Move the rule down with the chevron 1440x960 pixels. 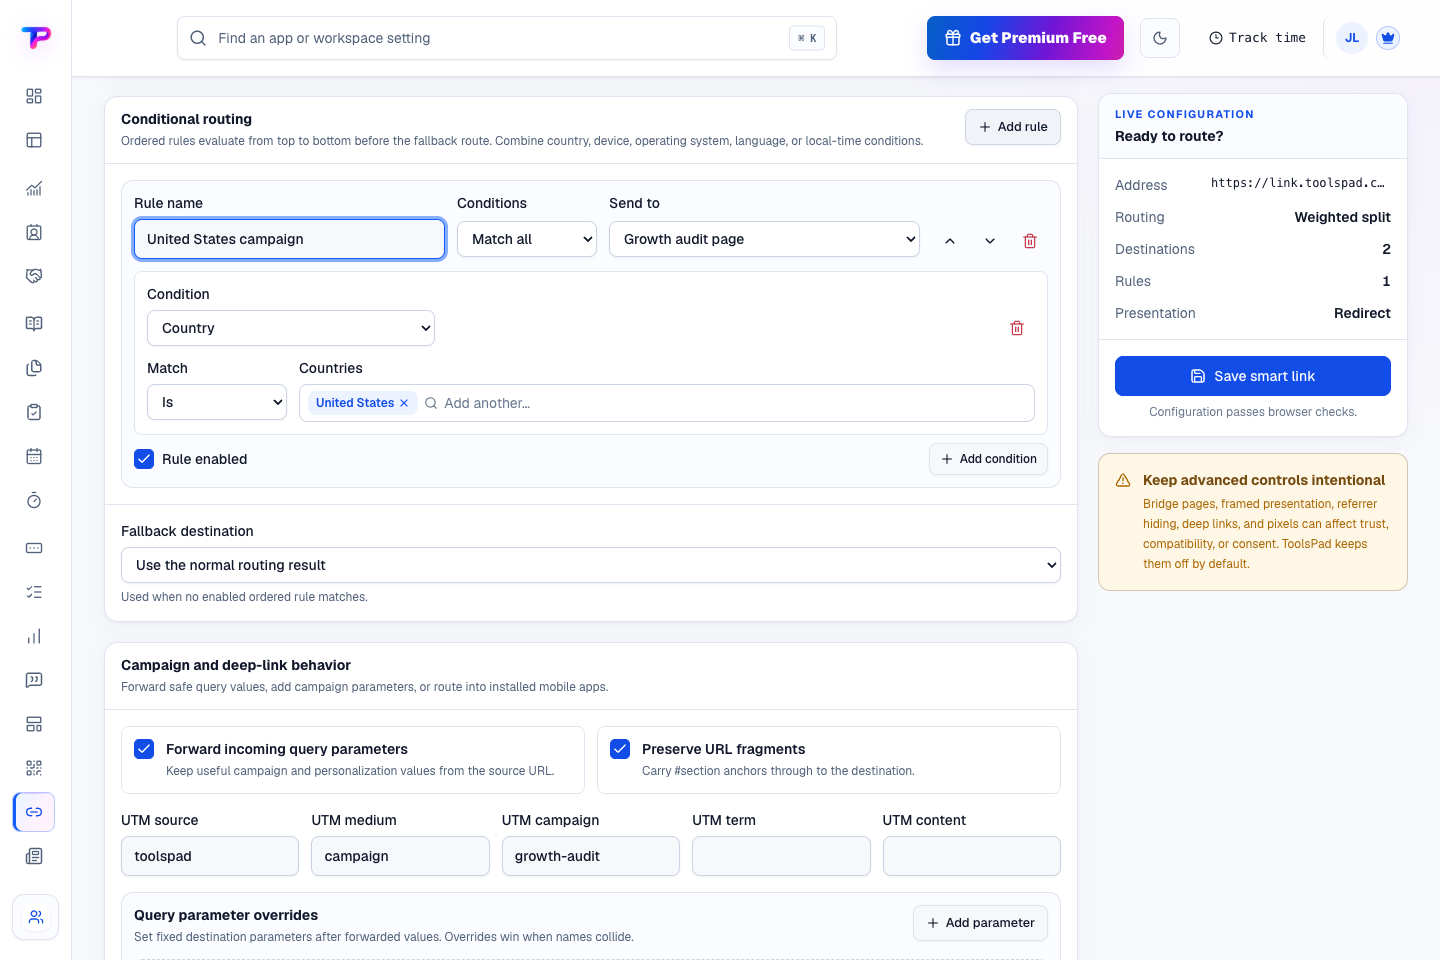990,241
